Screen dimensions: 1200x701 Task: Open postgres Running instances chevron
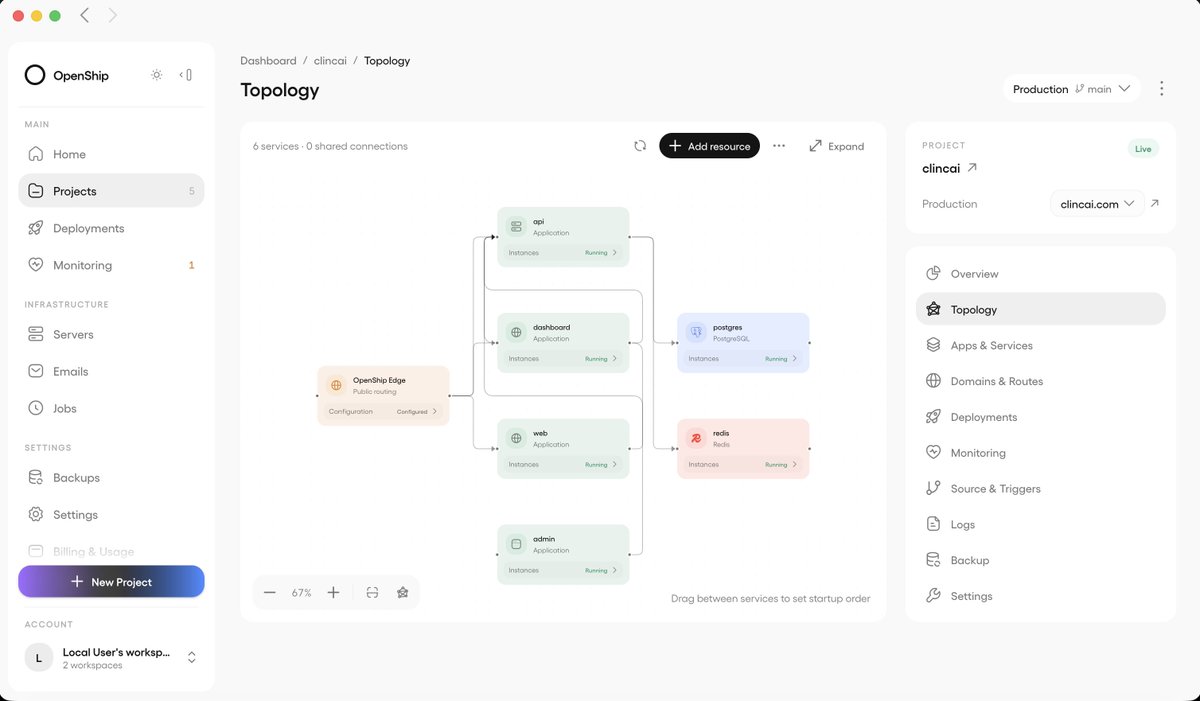(795, 359)
